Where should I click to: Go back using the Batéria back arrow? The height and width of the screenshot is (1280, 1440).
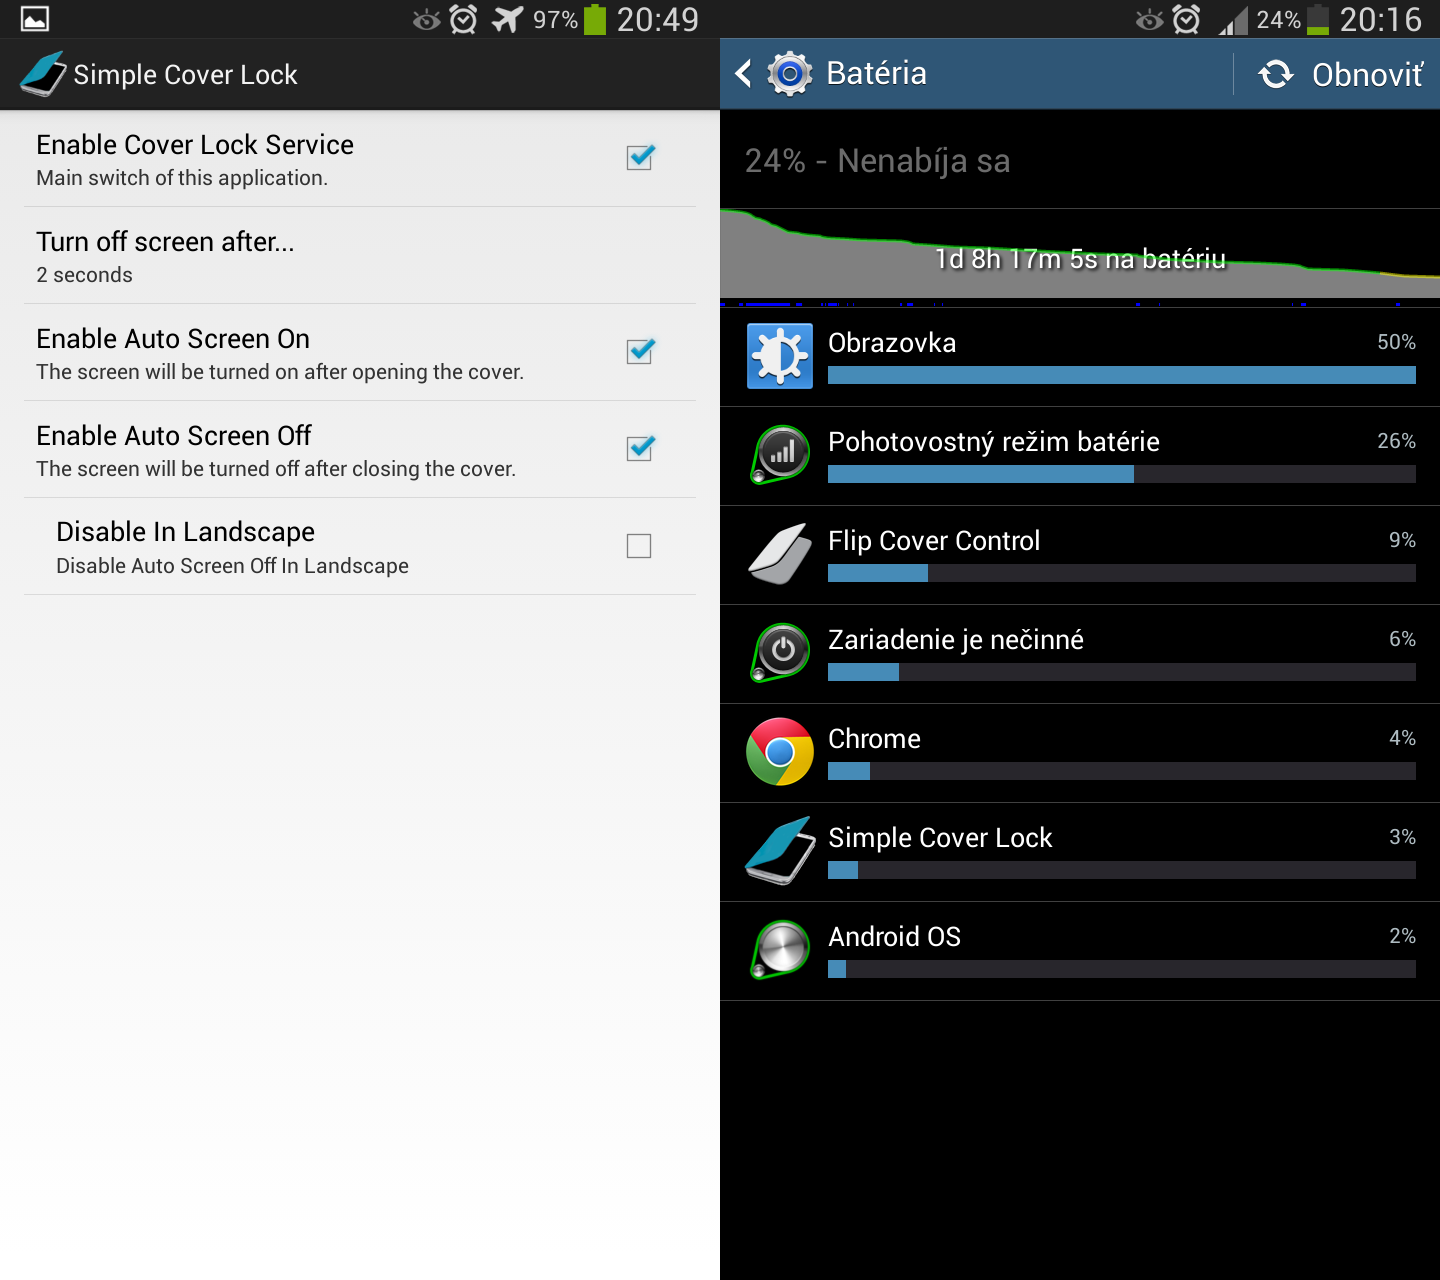click(743, 73)
